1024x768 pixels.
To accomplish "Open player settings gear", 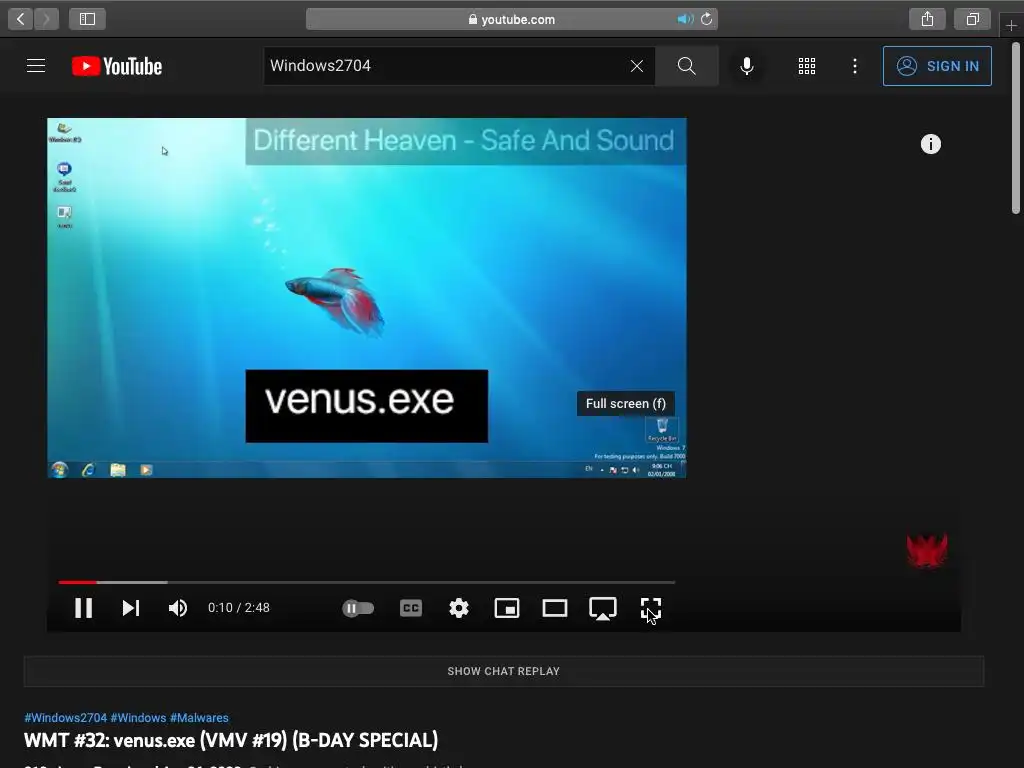I will [x=459, y=608].
